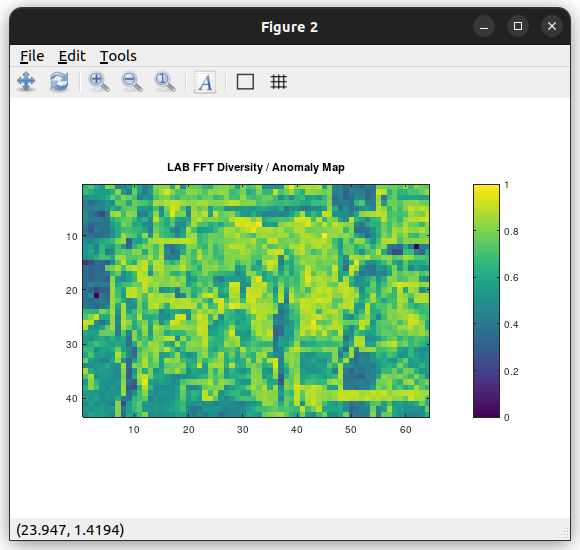This screenshot has width=580, height=550.
Task: Click the colorbar tick label 0.6
Action: point(511,278)
